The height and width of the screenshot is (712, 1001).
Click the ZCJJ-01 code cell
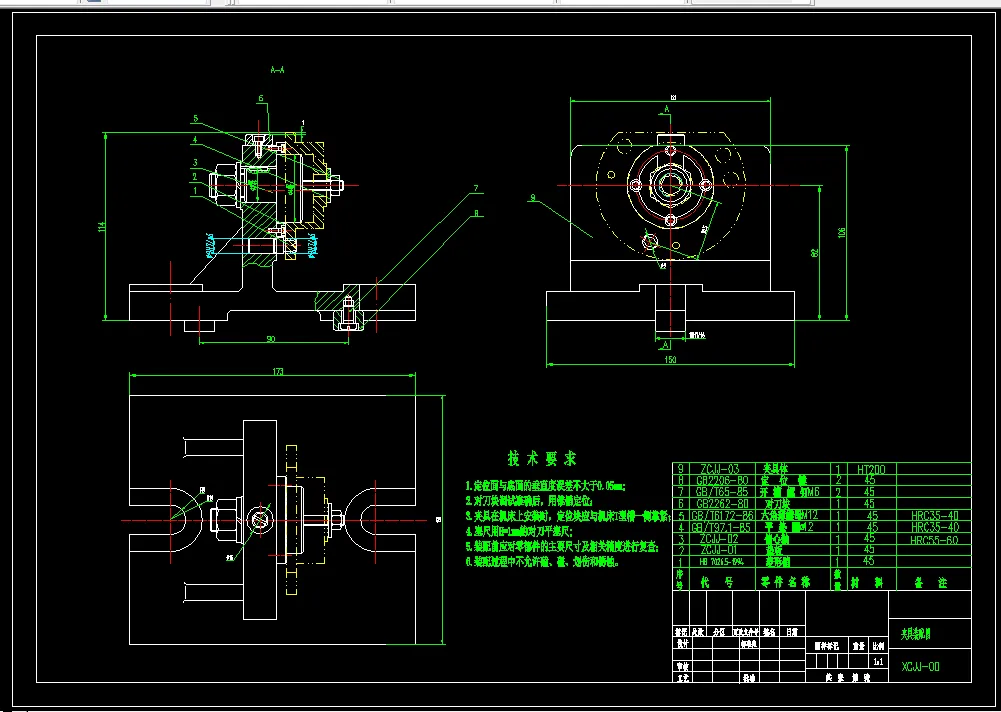(718, 550)
